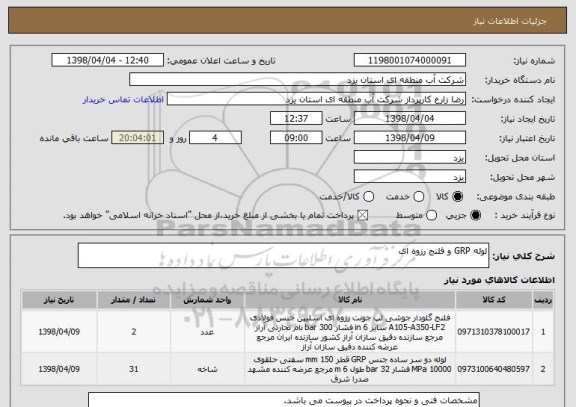Screen dimensions: 576x407
Task: Click the need date in row 2
Action: (x=59, y=369)
